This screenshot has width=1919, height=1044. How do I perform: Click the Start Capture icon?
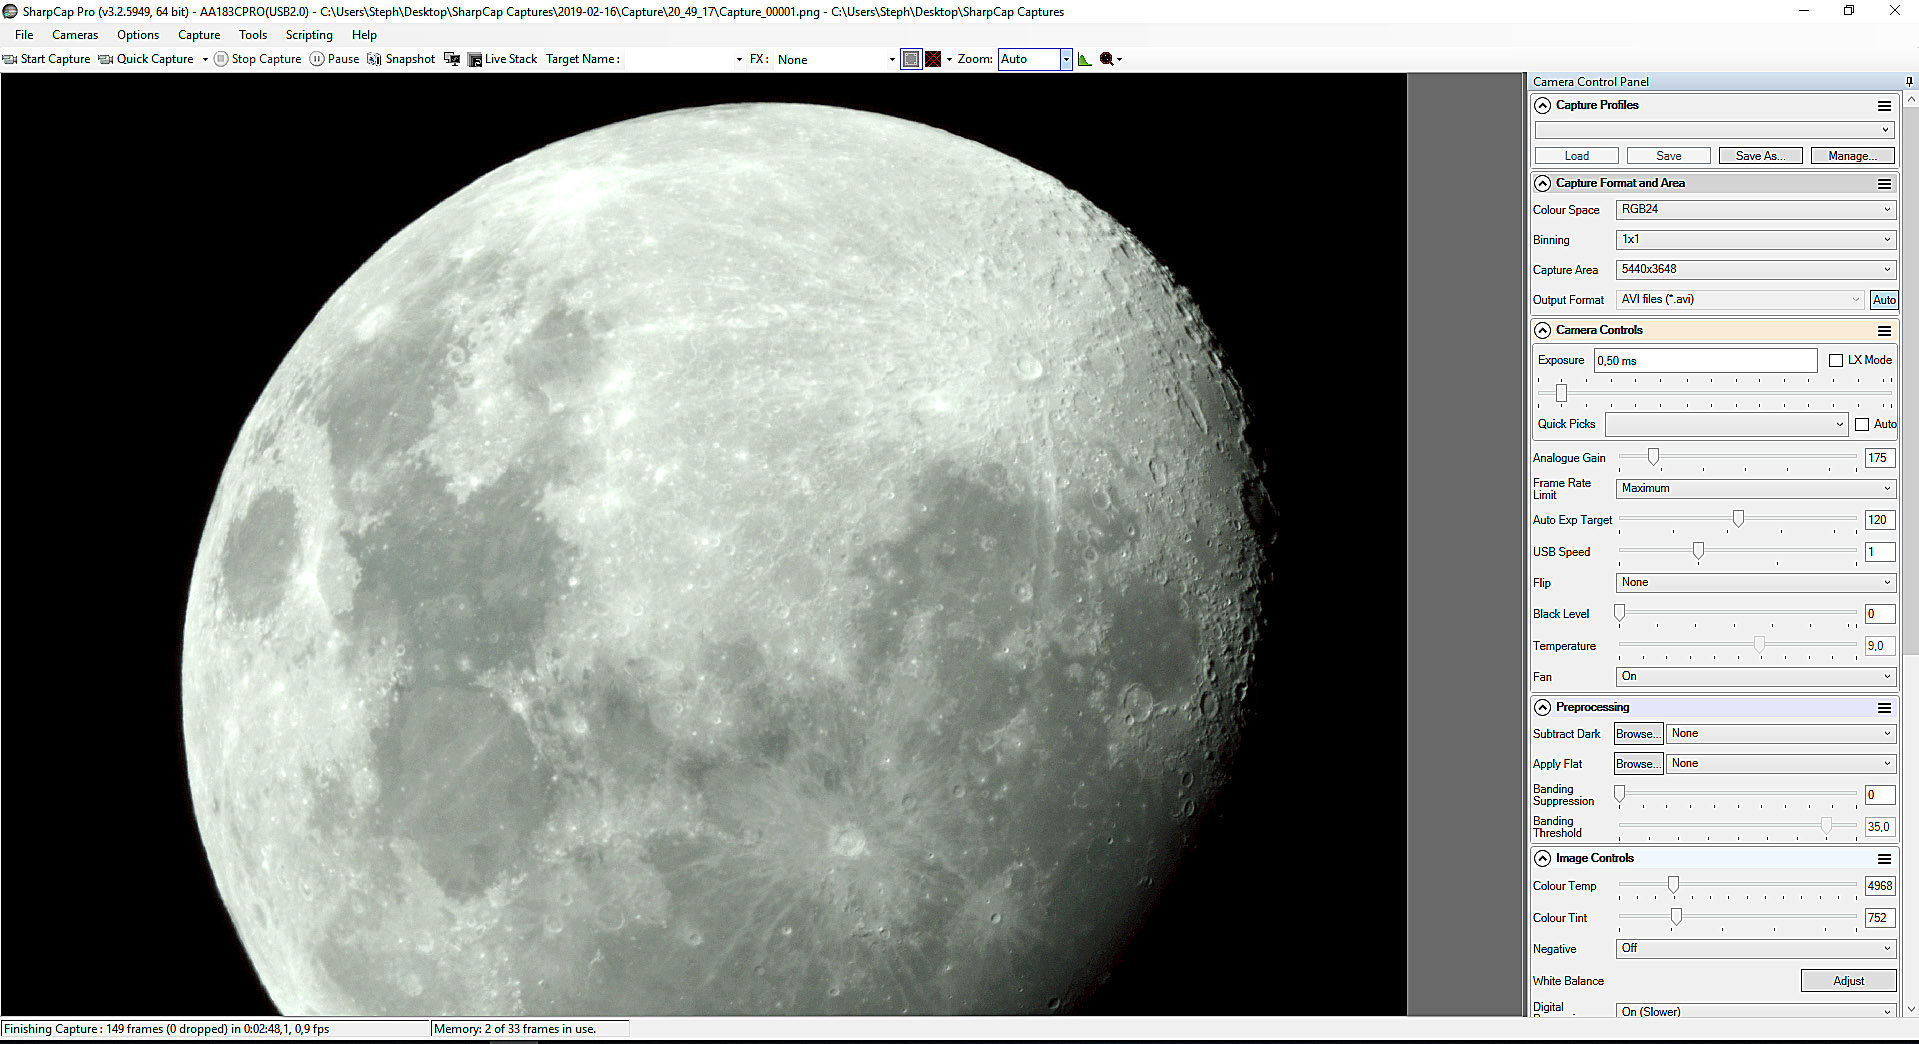10,59
